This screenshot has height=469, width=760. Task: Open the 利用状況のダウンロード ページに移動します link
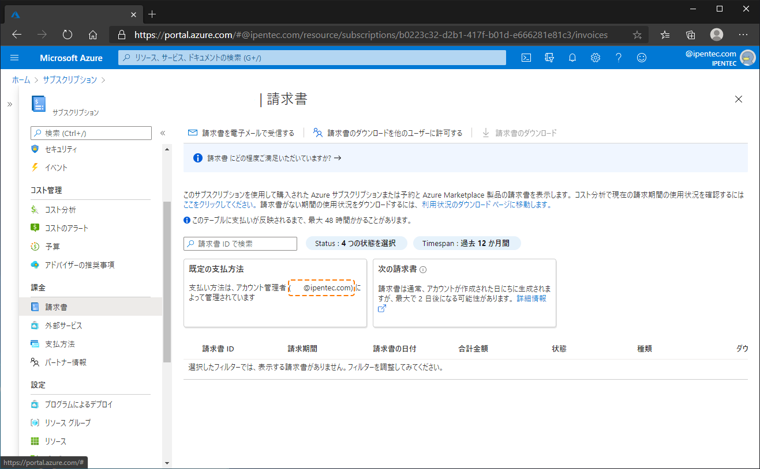click(x=486, y=204)
